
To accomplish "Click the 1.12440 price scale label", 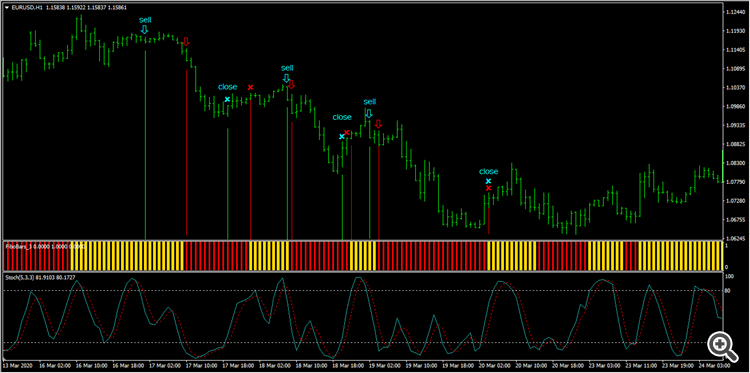I will tap(734, 12).
